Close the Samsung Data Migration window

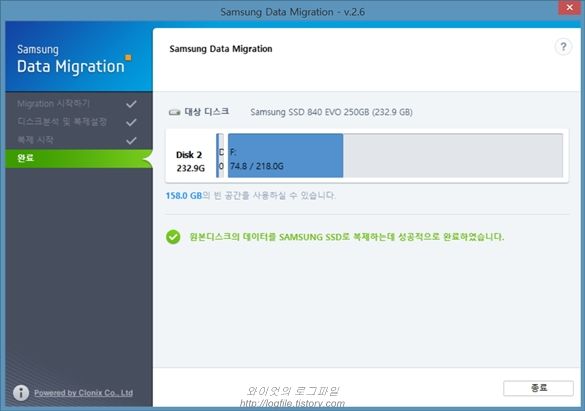click(569, 7)
